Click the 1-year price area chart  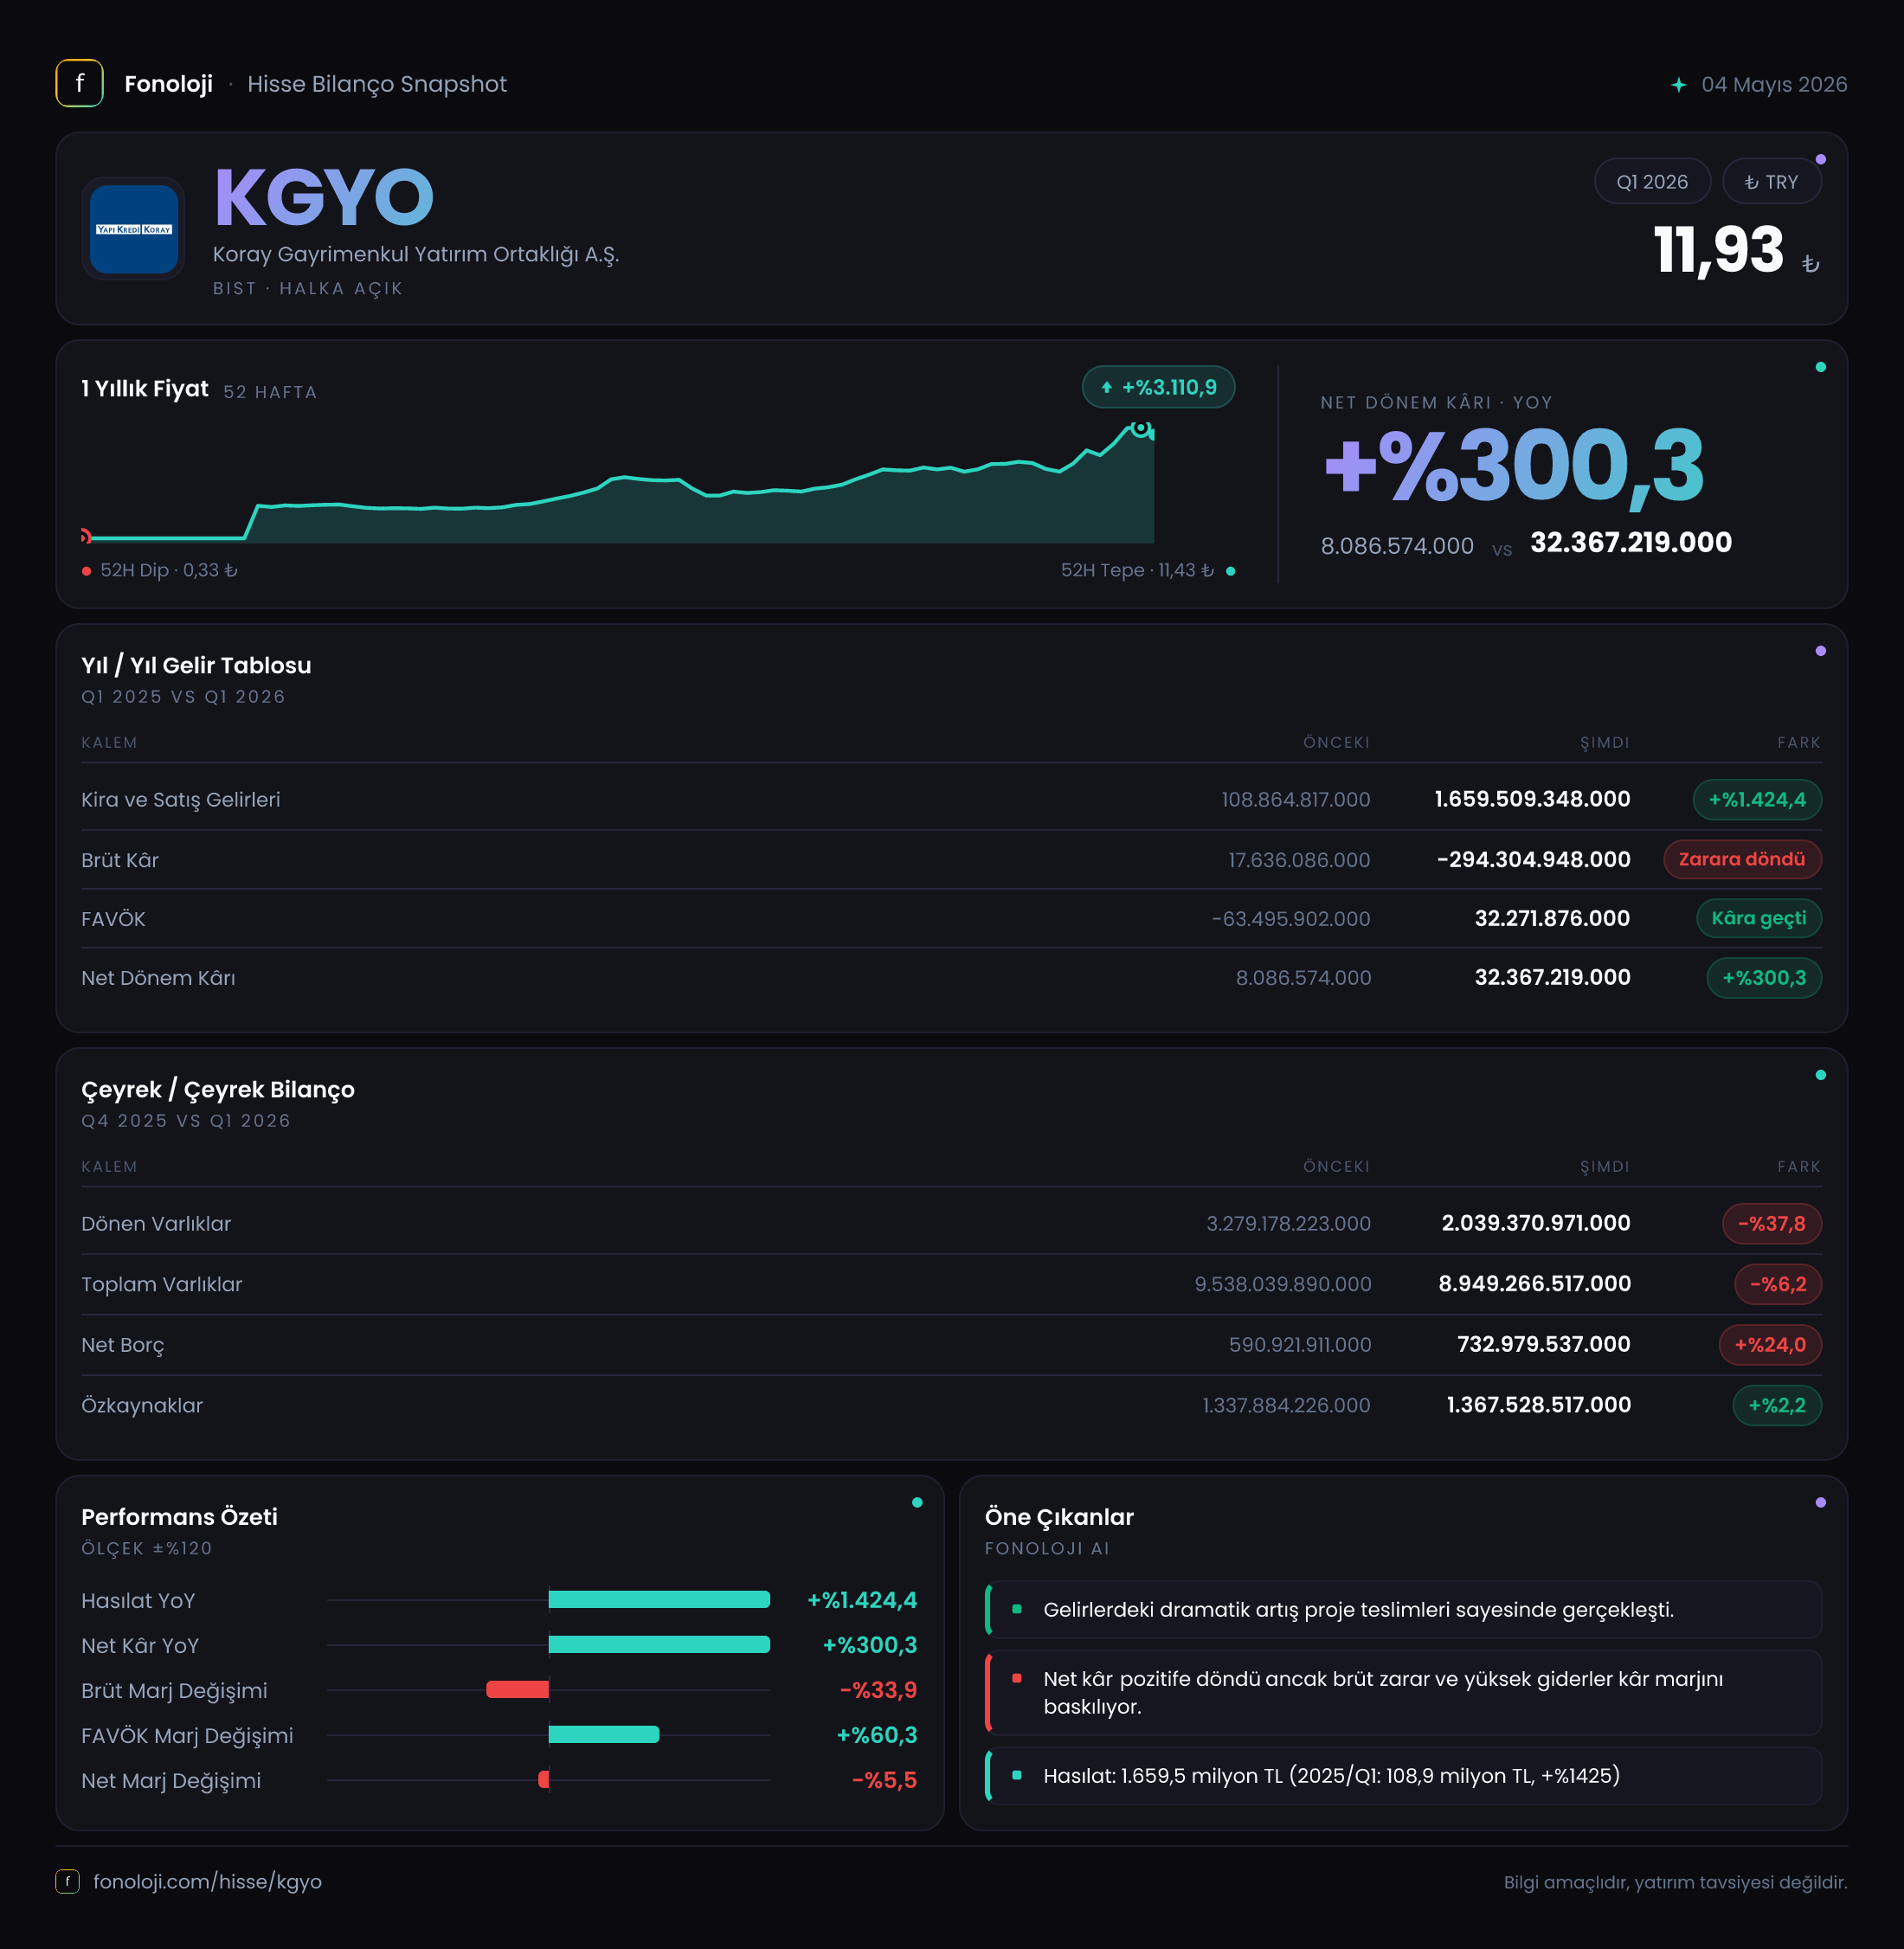click(x=618, y=483)
